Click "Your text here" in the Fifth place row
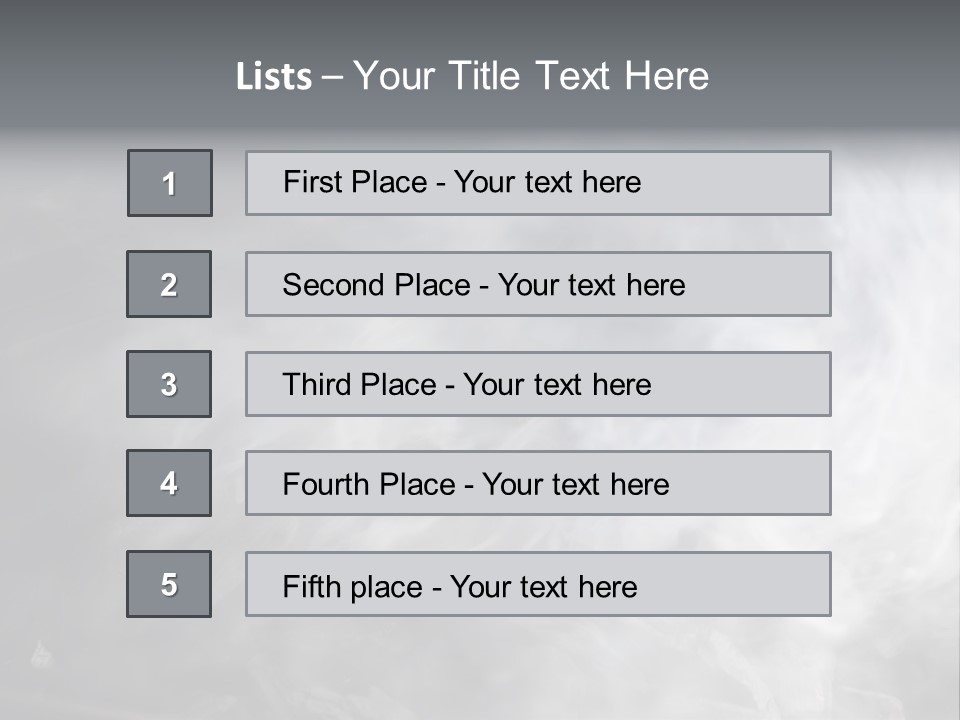 click(x=543, y=586)
